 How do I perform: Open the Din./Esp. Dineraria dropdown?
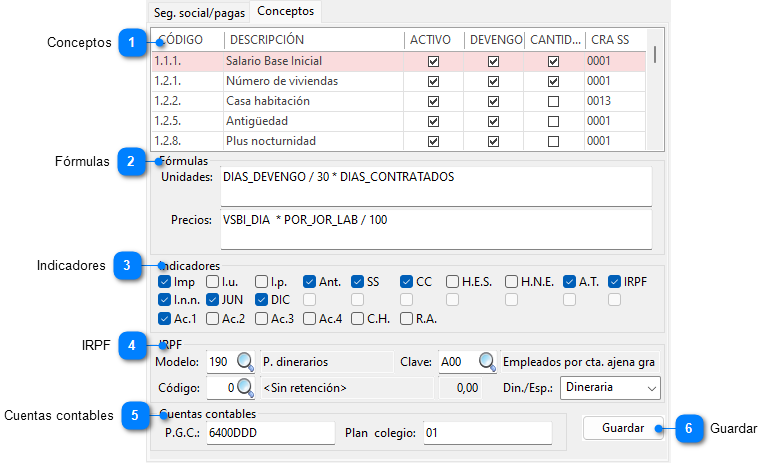coord(610,386)
